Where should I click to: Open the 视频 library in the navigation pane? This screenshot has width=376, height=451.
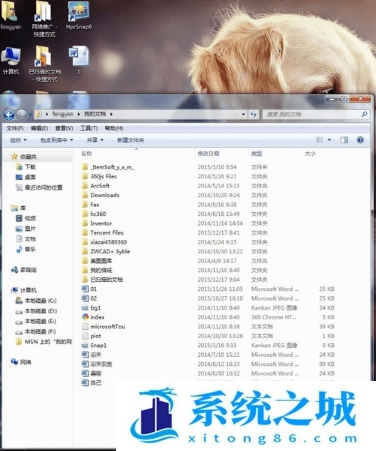[26, 218]
